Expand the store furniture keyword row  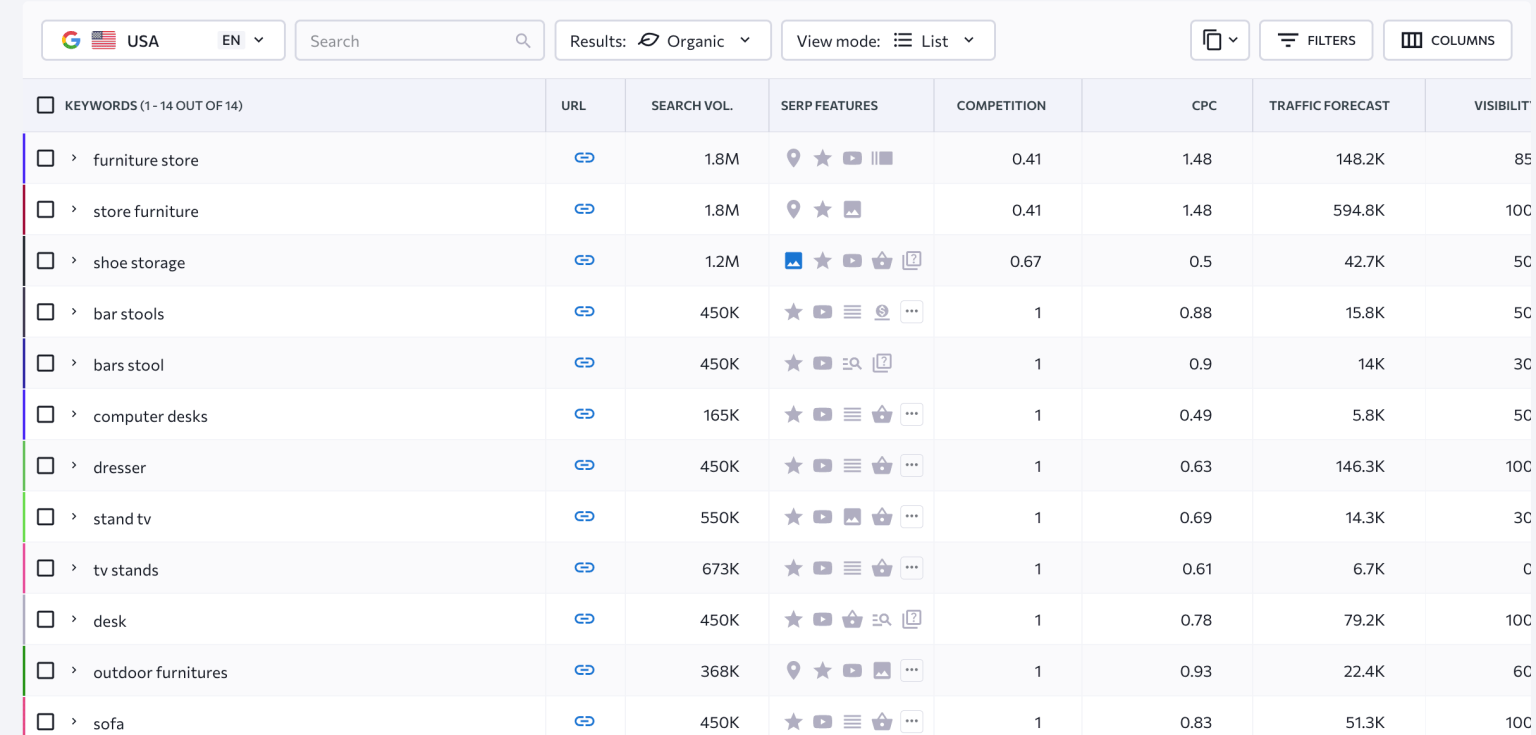click(x=74, y=209)
